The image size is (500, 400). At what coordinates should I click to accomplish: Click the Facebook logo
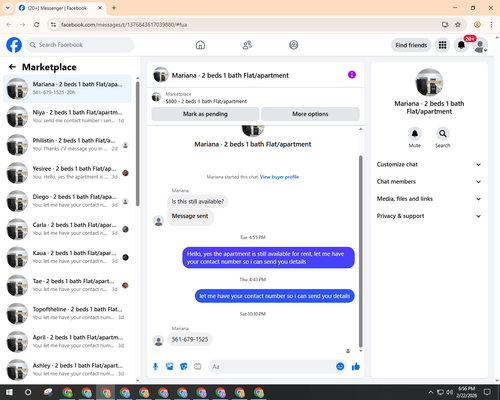coord(14,45)
